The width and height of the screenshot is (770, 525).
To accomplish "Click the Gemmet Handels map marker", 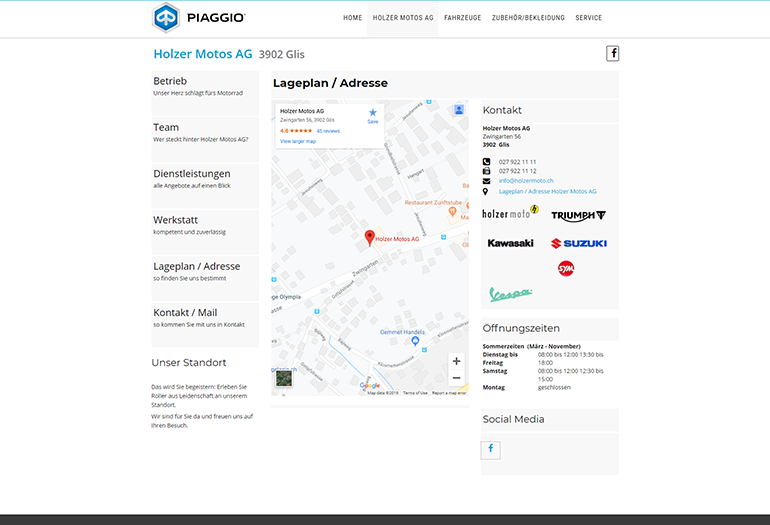I will click(x=415, y=340).
